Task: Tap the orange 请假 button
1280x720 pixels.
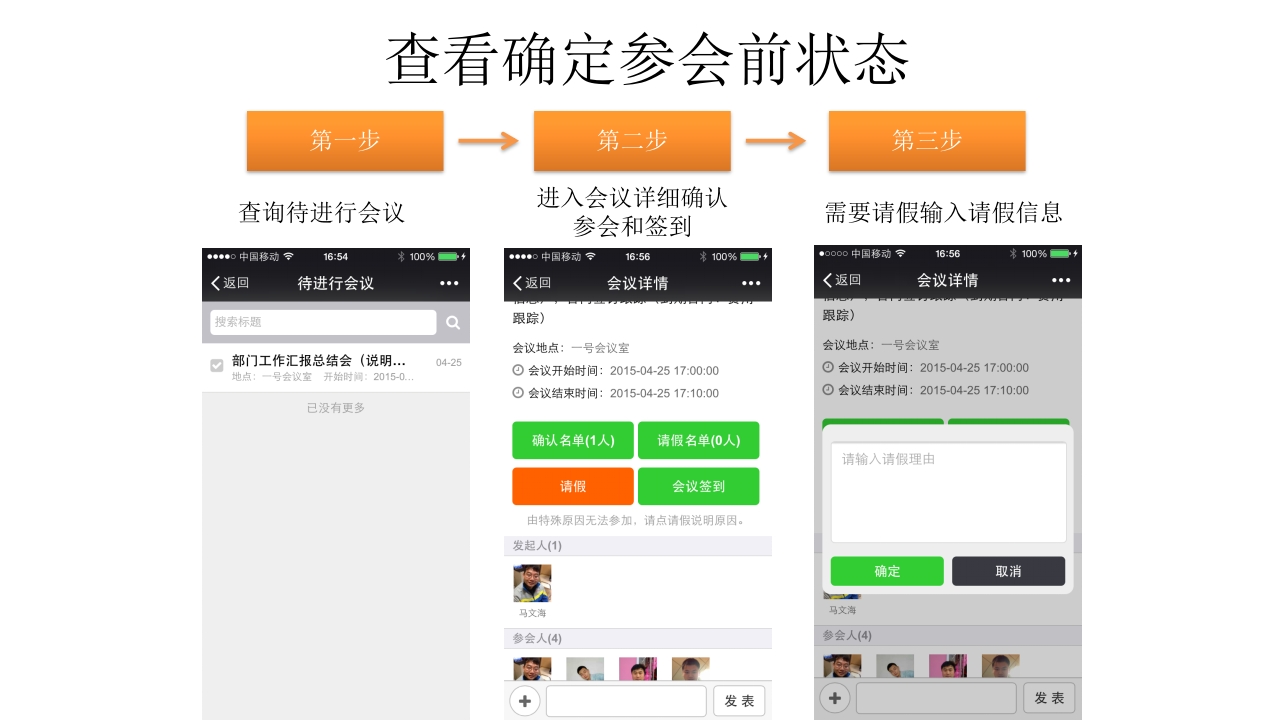Action: pyautogui.click(x=573, y=486)
